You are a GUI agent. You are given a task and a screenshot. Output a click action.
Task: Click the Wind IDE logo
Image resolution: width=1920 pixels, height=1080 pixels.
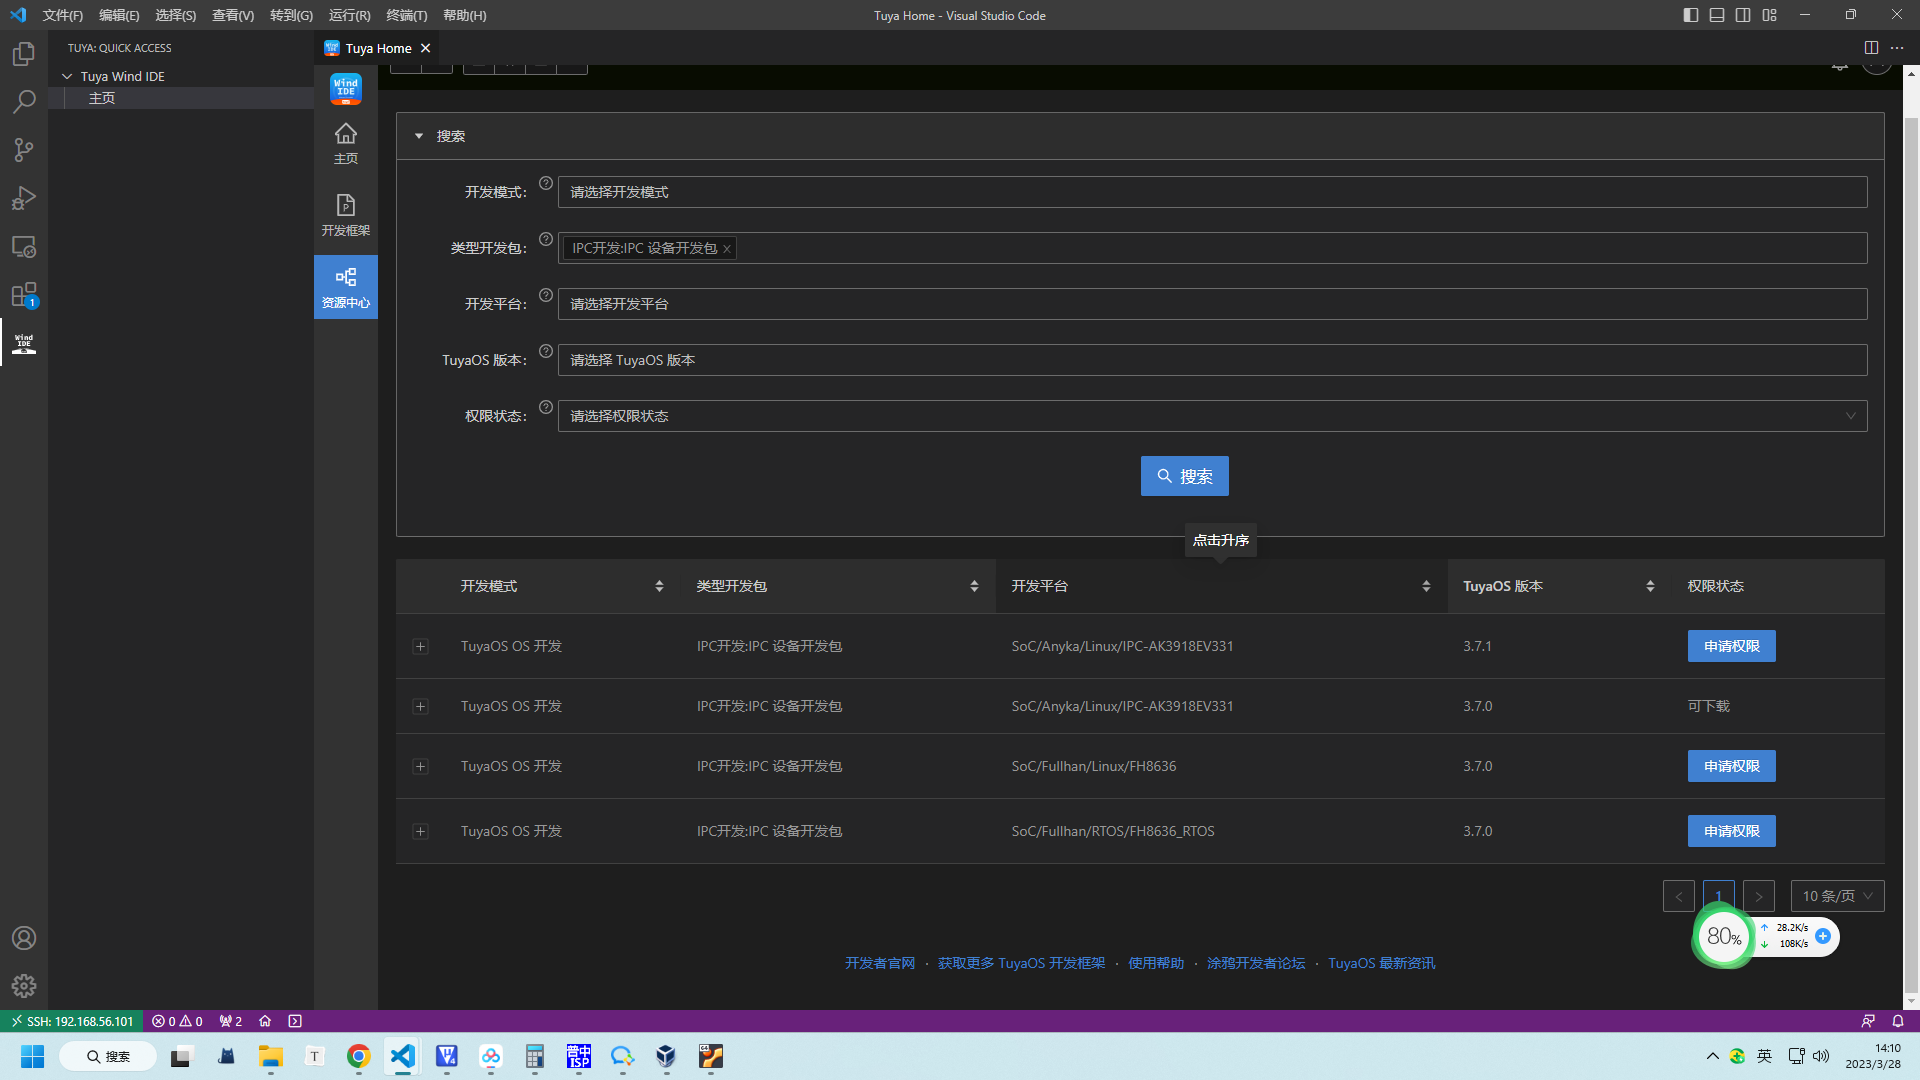[346, 89]
